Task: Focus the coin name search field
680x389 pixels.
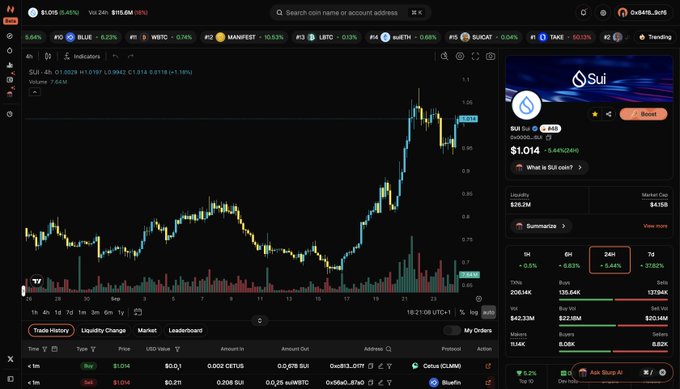Action: coord(350,13)
